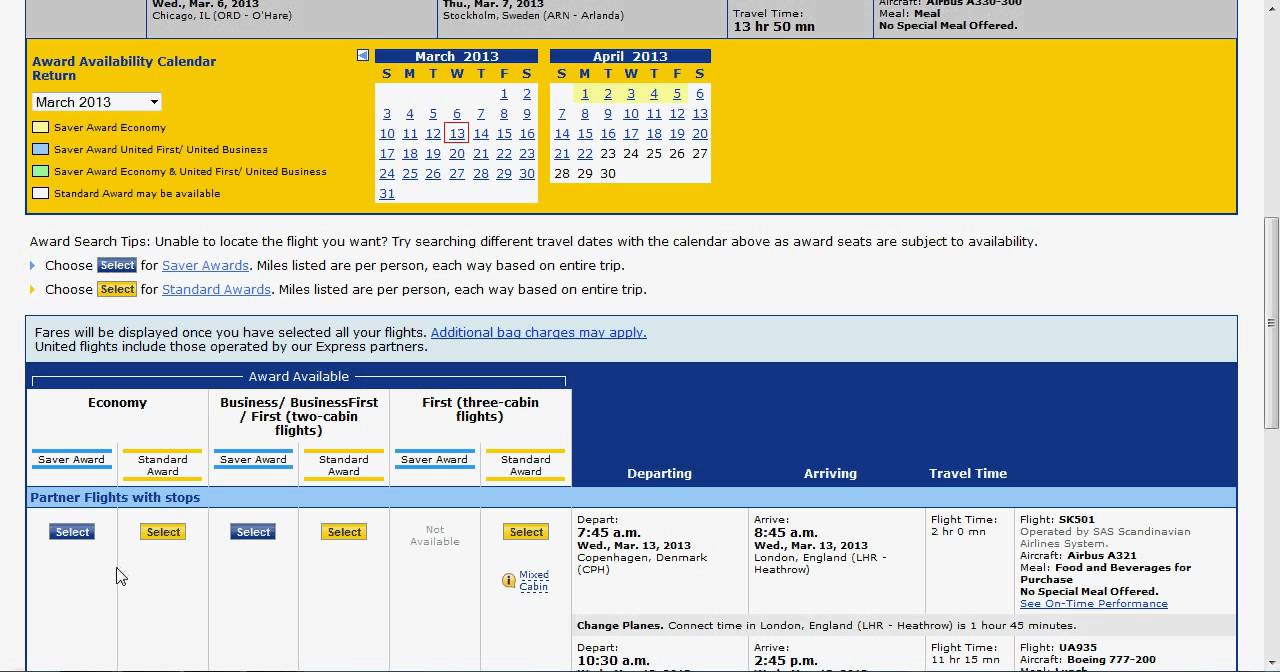Screen dimensions: 1280x672
Task: Click the Economy Standard Award column header
Action: tap(162, 465)
